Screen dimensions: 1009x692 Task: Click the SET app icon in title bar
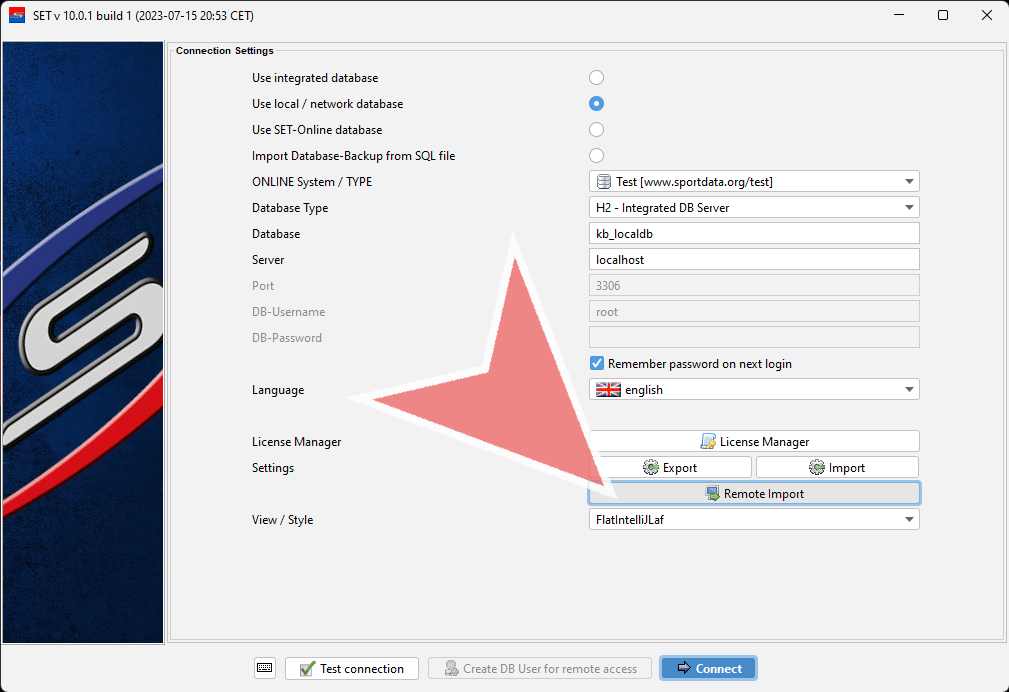click(17, 15)
